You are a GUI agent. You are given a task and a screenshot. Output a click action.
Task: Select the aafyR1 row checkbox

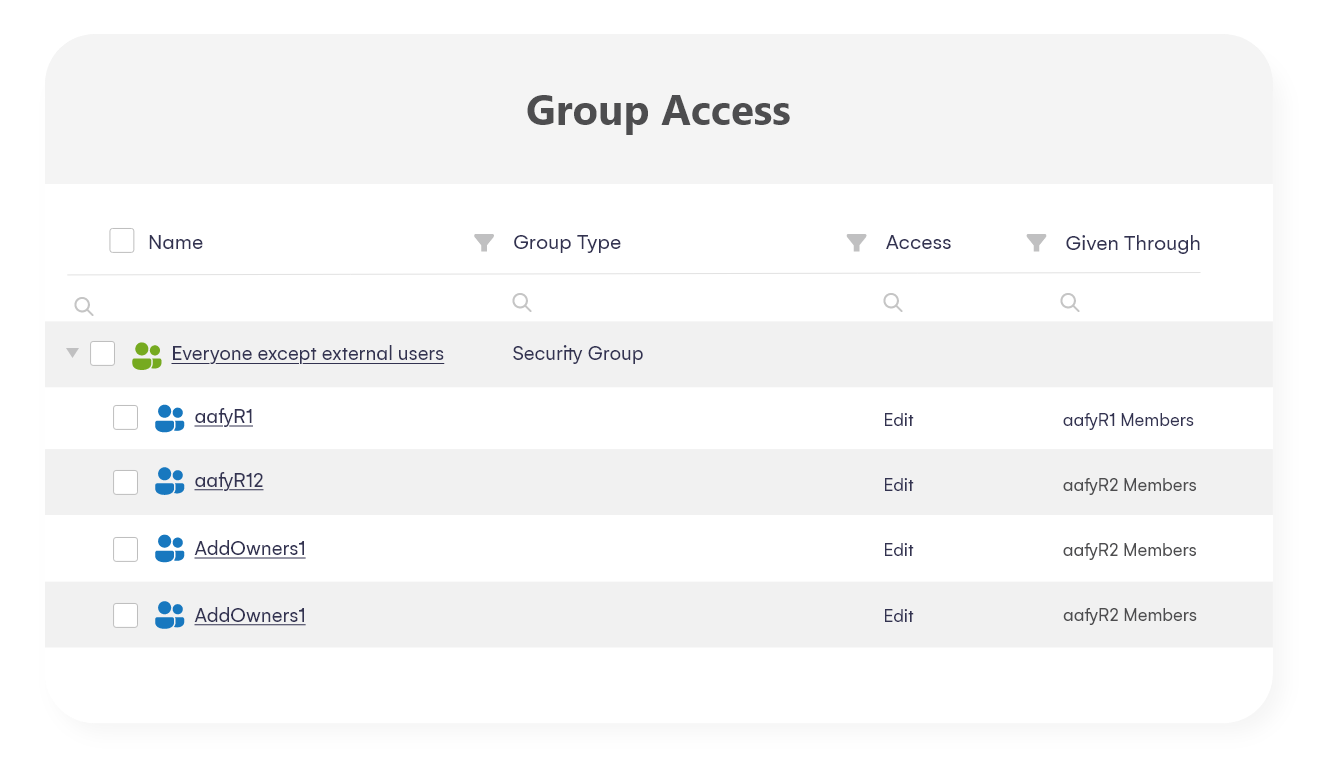pos(125,417)
